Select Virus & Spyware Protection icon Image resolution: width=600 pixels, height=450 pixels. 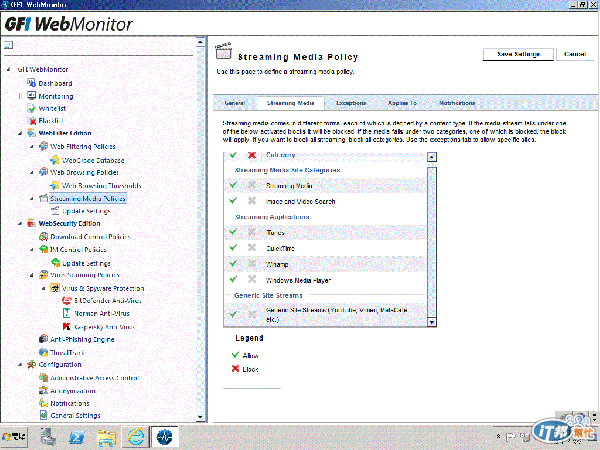[55, 288]
